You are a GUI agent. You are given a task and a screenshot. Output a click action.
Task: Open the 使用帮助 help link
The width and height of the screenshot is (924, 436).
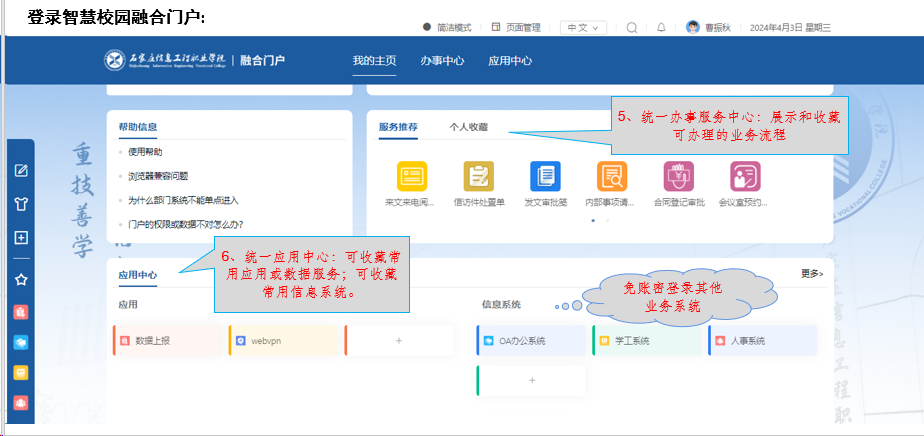pyautogui.click(x=145, y=152)
